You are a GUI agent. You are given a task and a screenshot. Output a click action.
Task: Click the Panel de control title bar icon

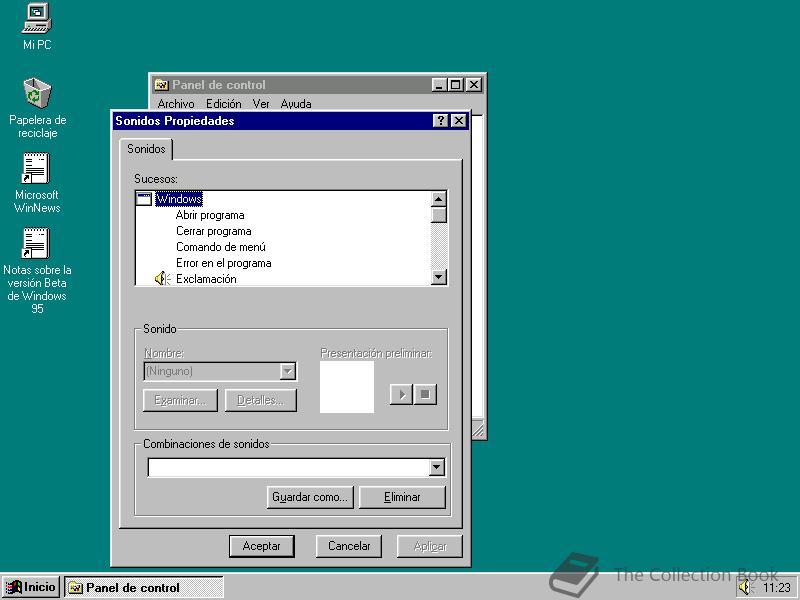pyautogui.click(x=161, y=85)
